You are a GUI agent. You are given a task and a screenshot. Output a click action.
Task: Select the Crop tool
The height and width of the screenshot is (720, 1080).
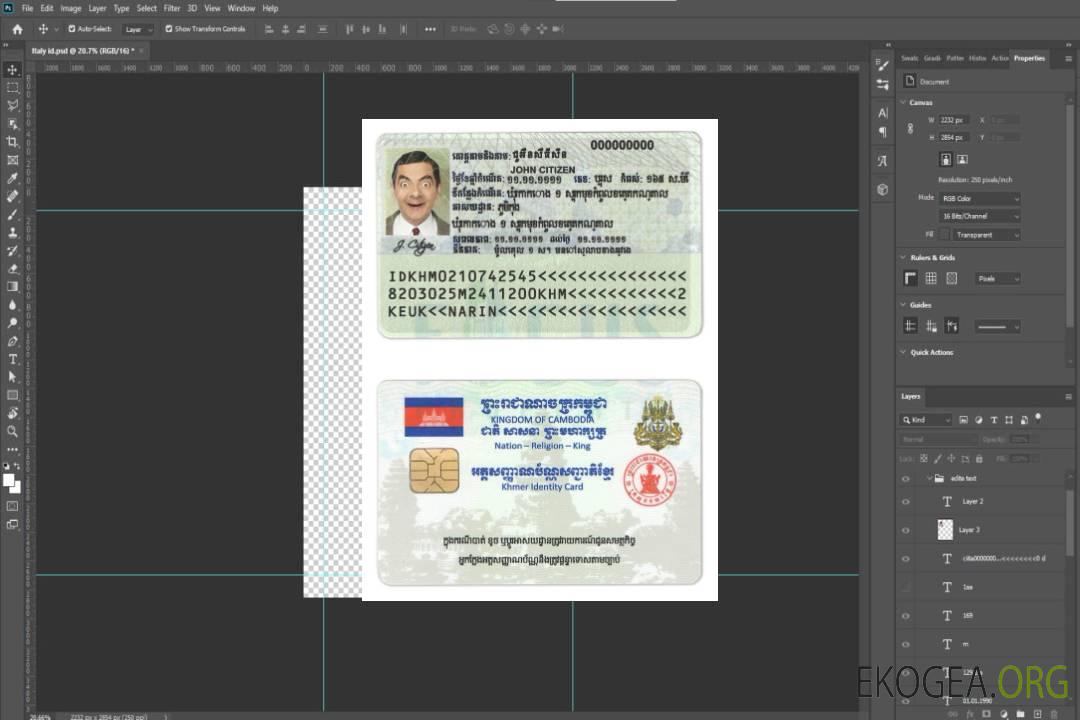coord(12,142)
